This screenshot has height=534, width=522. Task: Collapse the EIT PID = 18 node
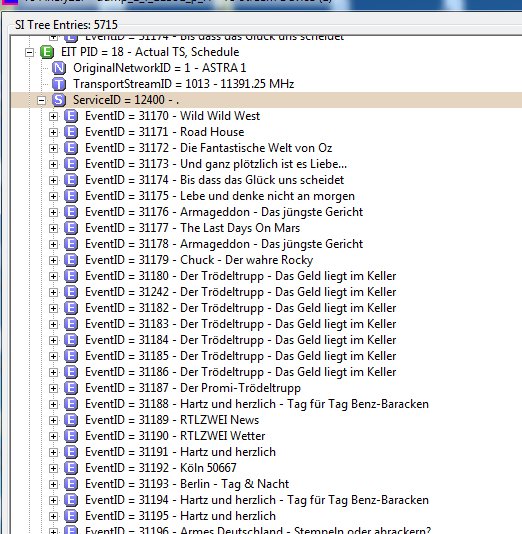click(x=30, y=52)
